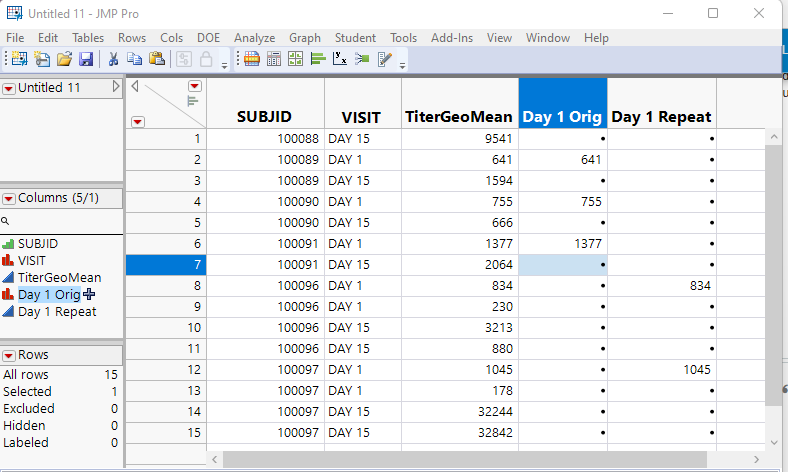Click the four-panel grid toolbar icon
This screenshot has width=788, height=472.
[296, 59]
